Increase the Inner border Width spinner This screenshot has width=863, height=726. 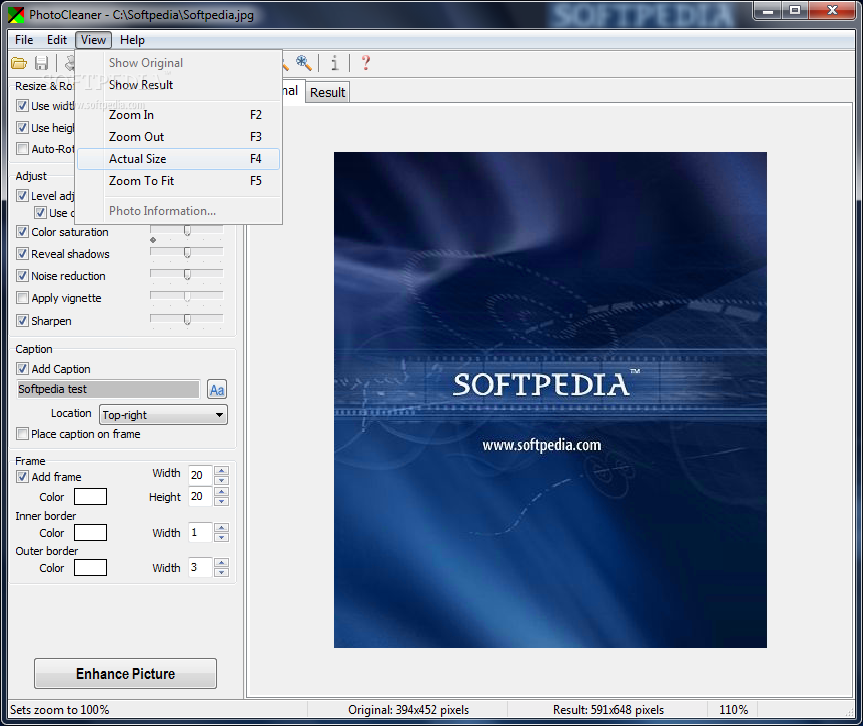tap(221, 528)
